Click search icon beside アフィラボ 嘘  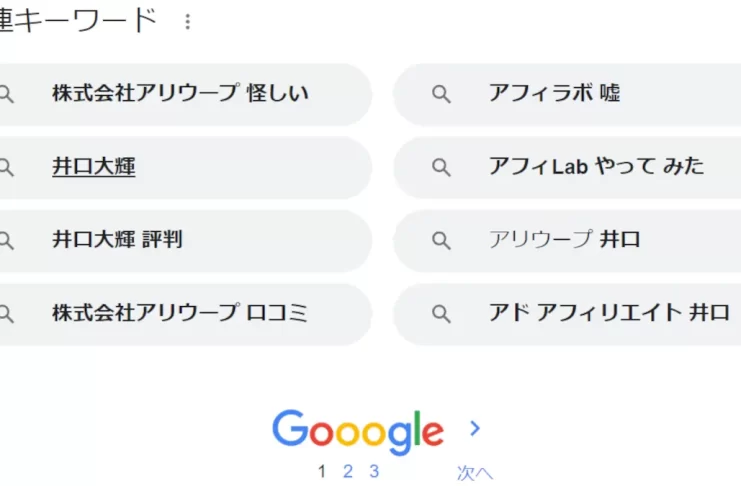point(441,94)
